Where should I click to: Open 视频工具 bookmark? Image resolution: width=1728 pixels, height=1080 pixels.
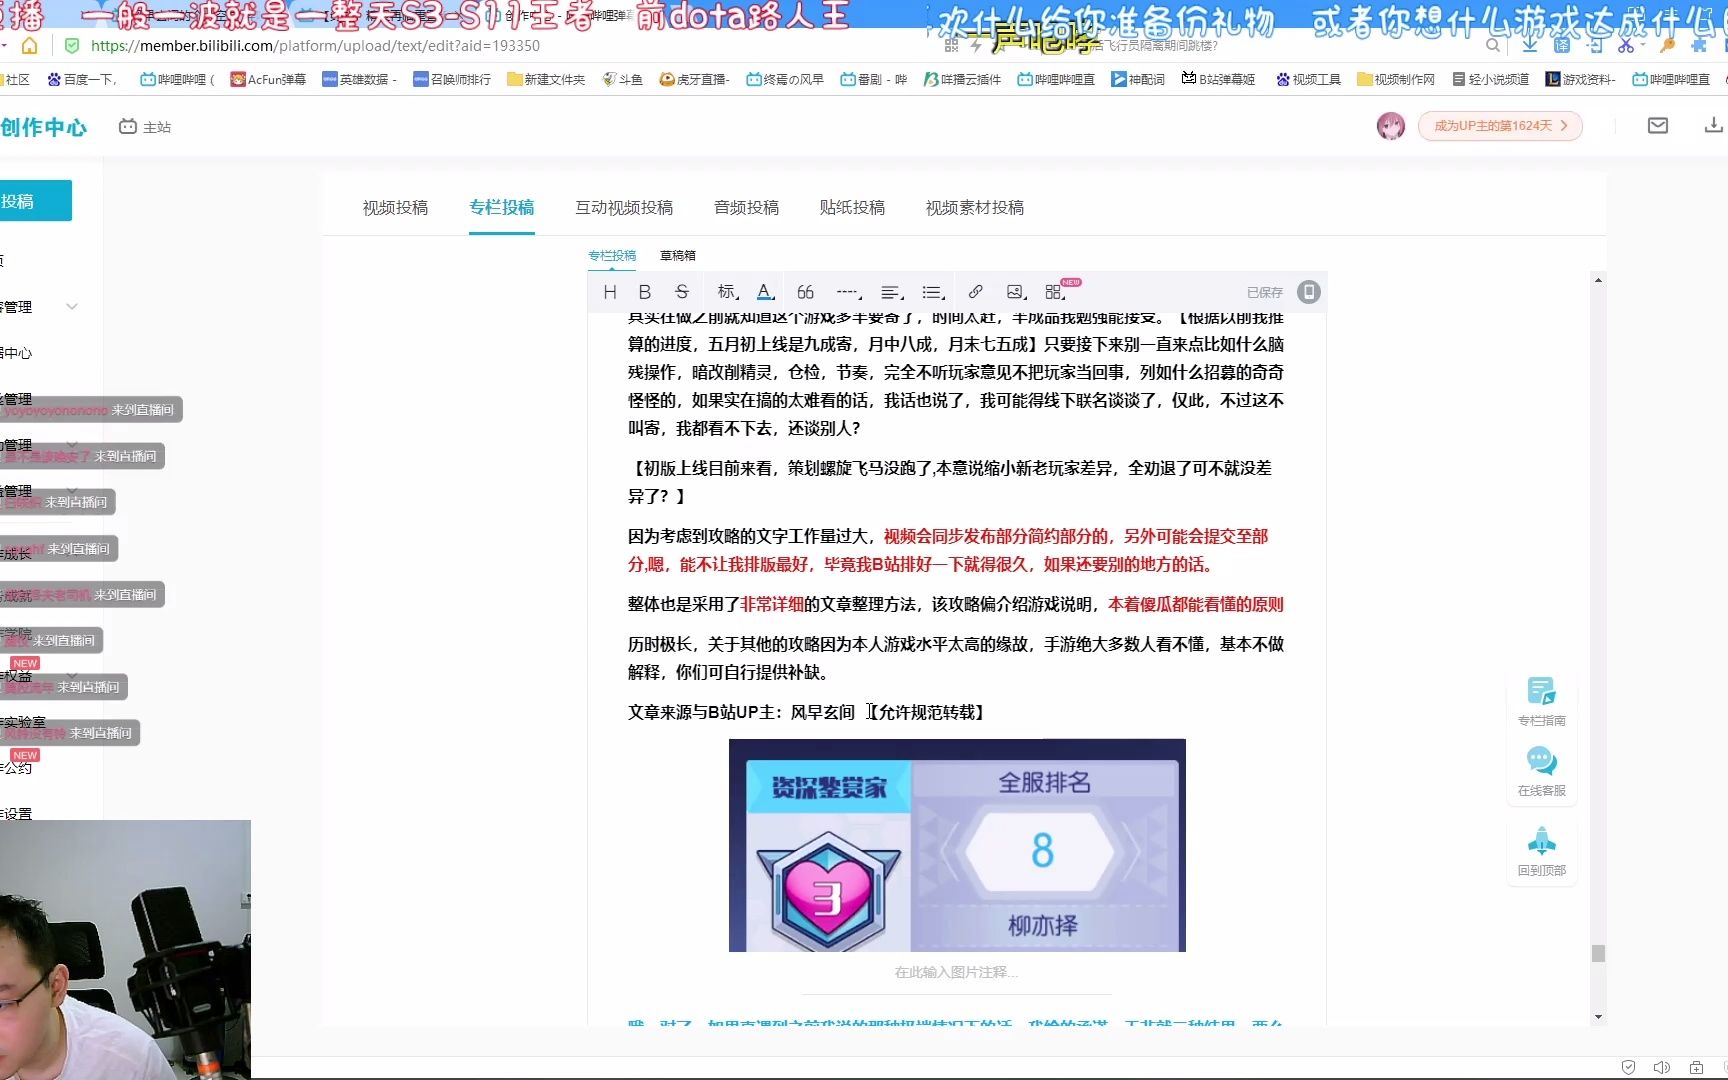tap(1308, 79)
